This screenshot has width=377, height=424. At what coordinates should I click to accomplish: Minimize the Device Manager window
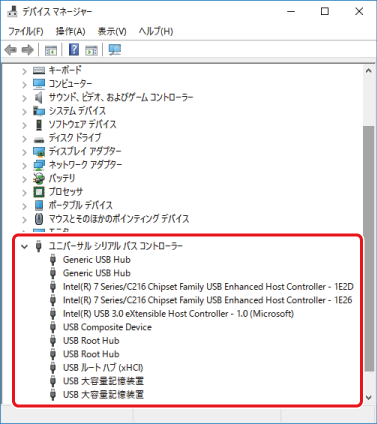tap(291, 12)
